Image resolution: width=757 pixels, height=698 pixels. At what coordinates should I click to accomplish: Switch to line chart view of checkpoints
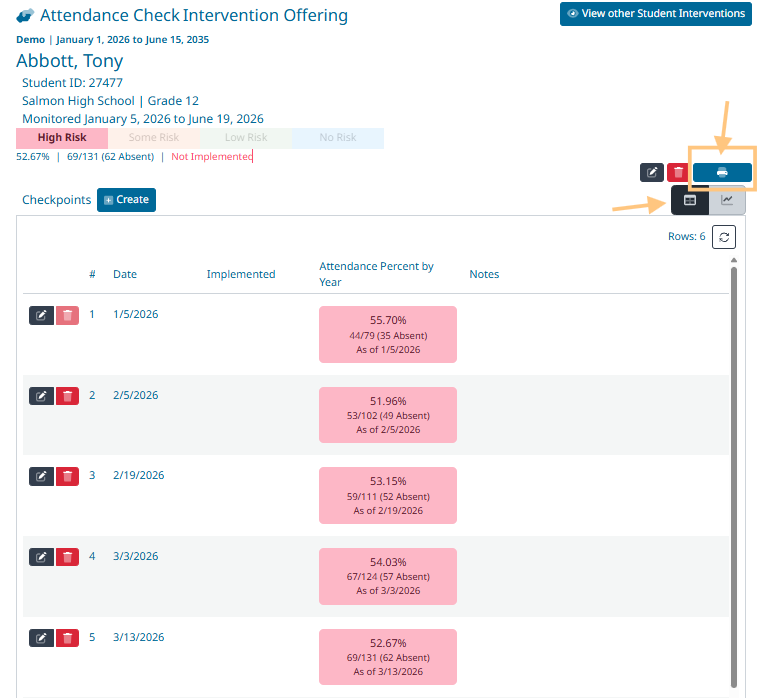(727, 200)
